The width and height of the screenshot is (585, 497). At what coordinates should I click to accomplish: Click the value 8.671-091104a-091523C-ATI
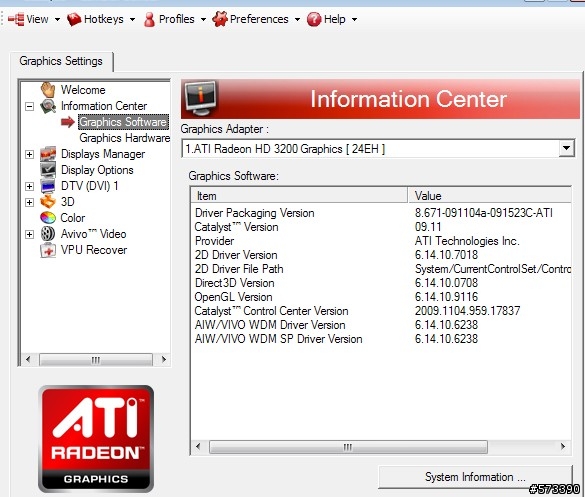(484, 213)
